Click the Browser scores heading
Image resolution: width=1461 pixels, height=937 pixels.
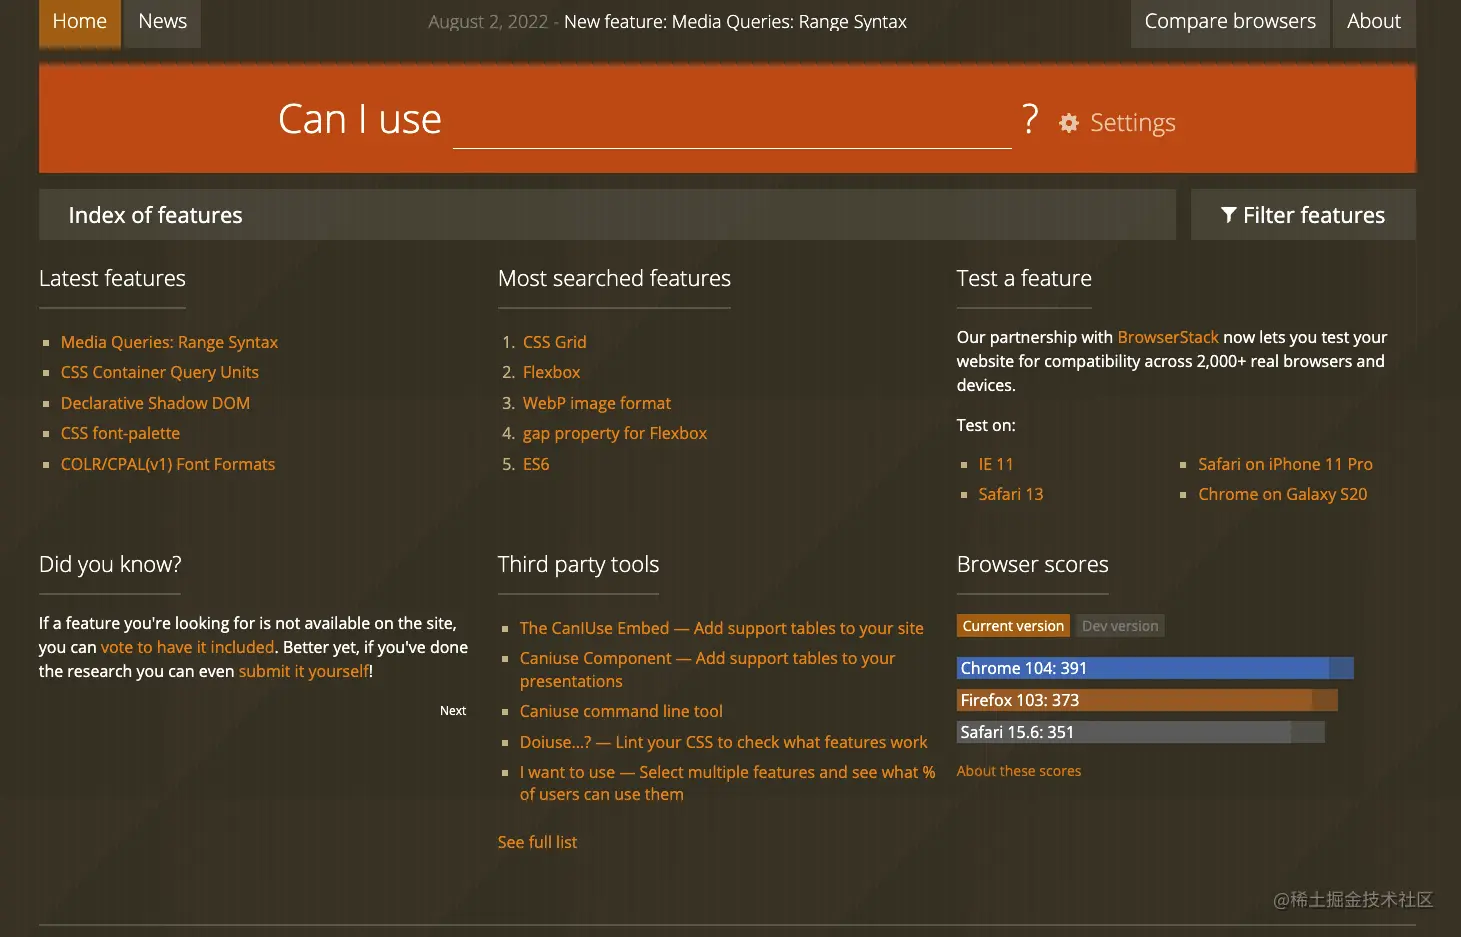[1032, 564]
